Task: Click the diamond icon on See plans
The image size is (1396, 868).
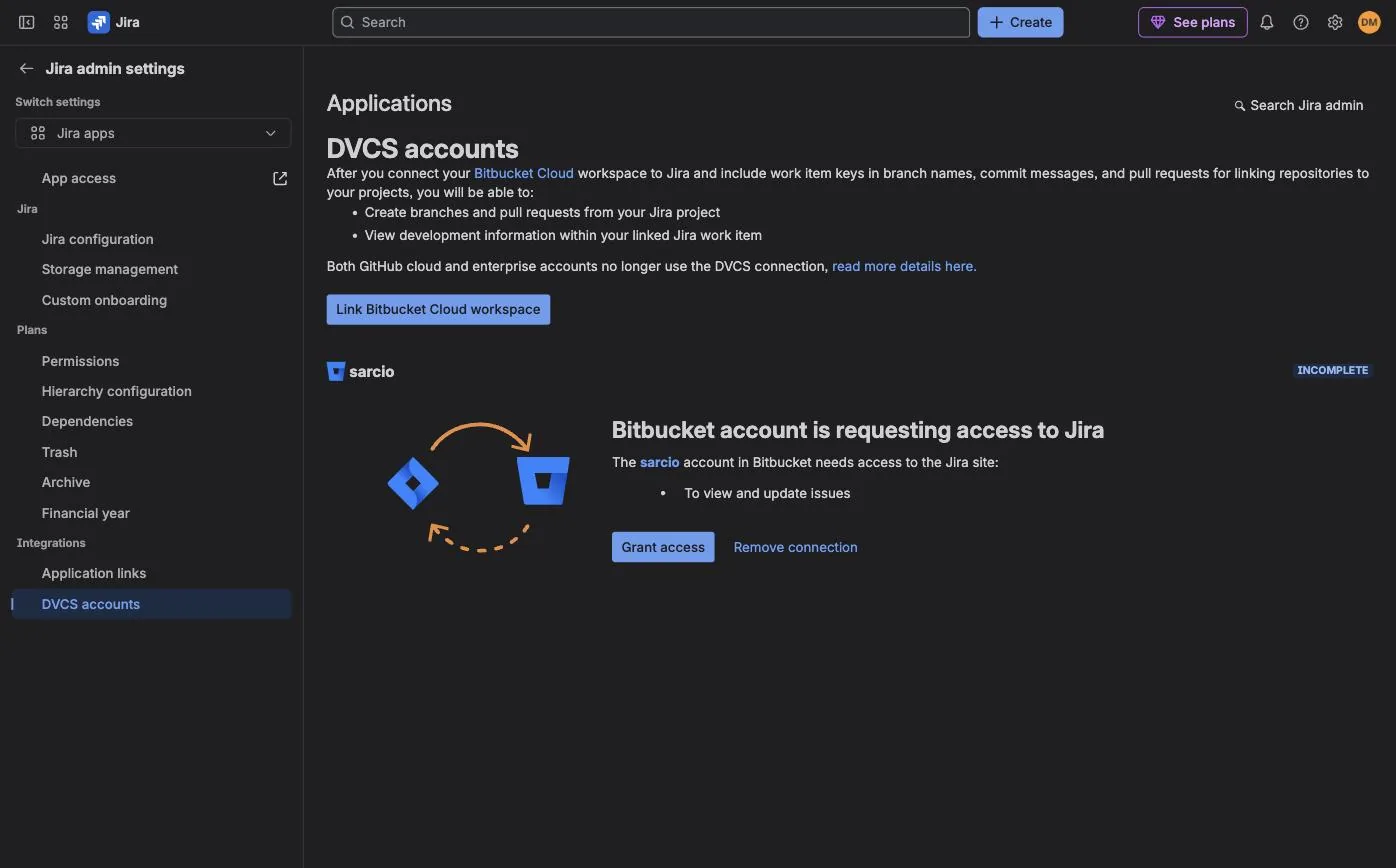Action: tap(1158, 22)
